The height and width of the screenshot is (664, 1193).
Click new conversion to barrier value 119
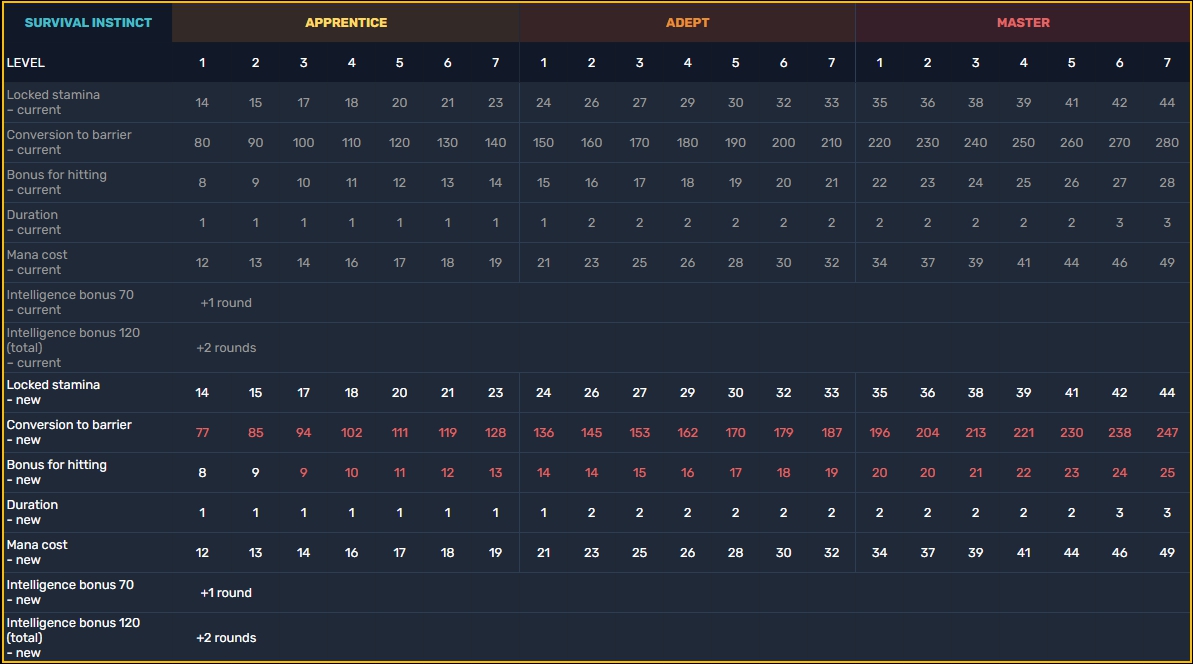click(447, 433)
